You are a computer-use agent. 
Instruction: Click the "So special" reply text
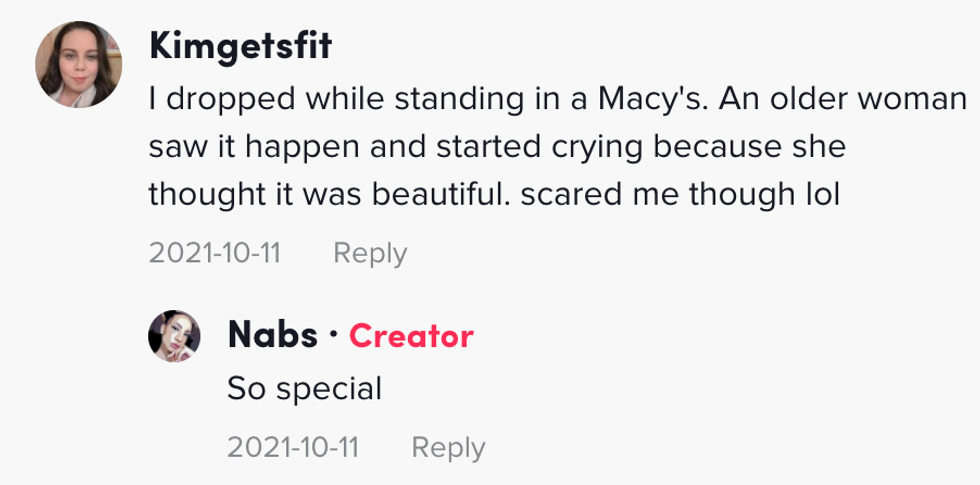click(x=305, y=388)
